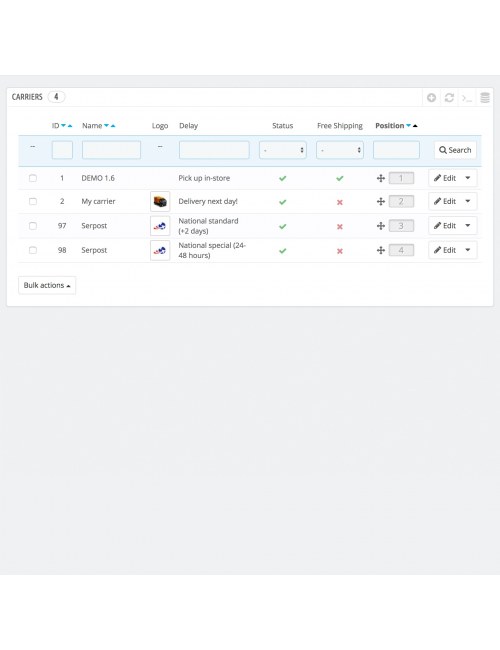Toggle free shipping cross for Serpost ID 98
This screenshot has width=500, height=650.
tap(340, 251)
